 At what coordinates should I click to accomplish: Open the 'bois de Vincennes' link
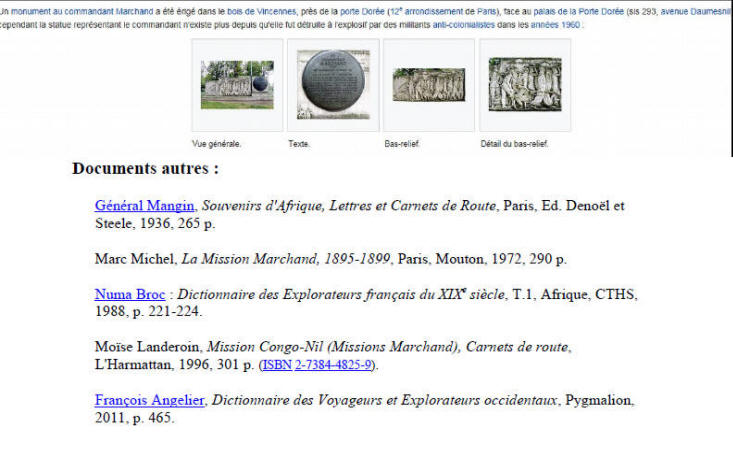pyautogui.click(x=263, y=8)
